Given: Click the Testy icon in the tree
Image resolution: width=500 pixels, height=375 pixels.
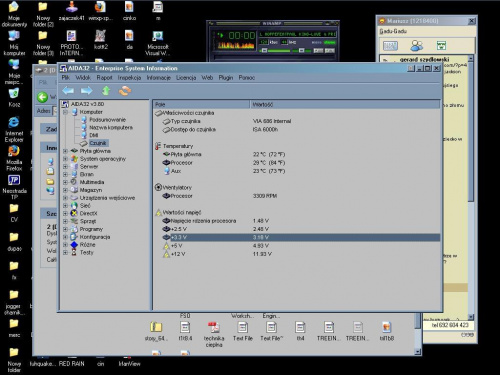Looking at the screenshot, I should coord(74,252).
